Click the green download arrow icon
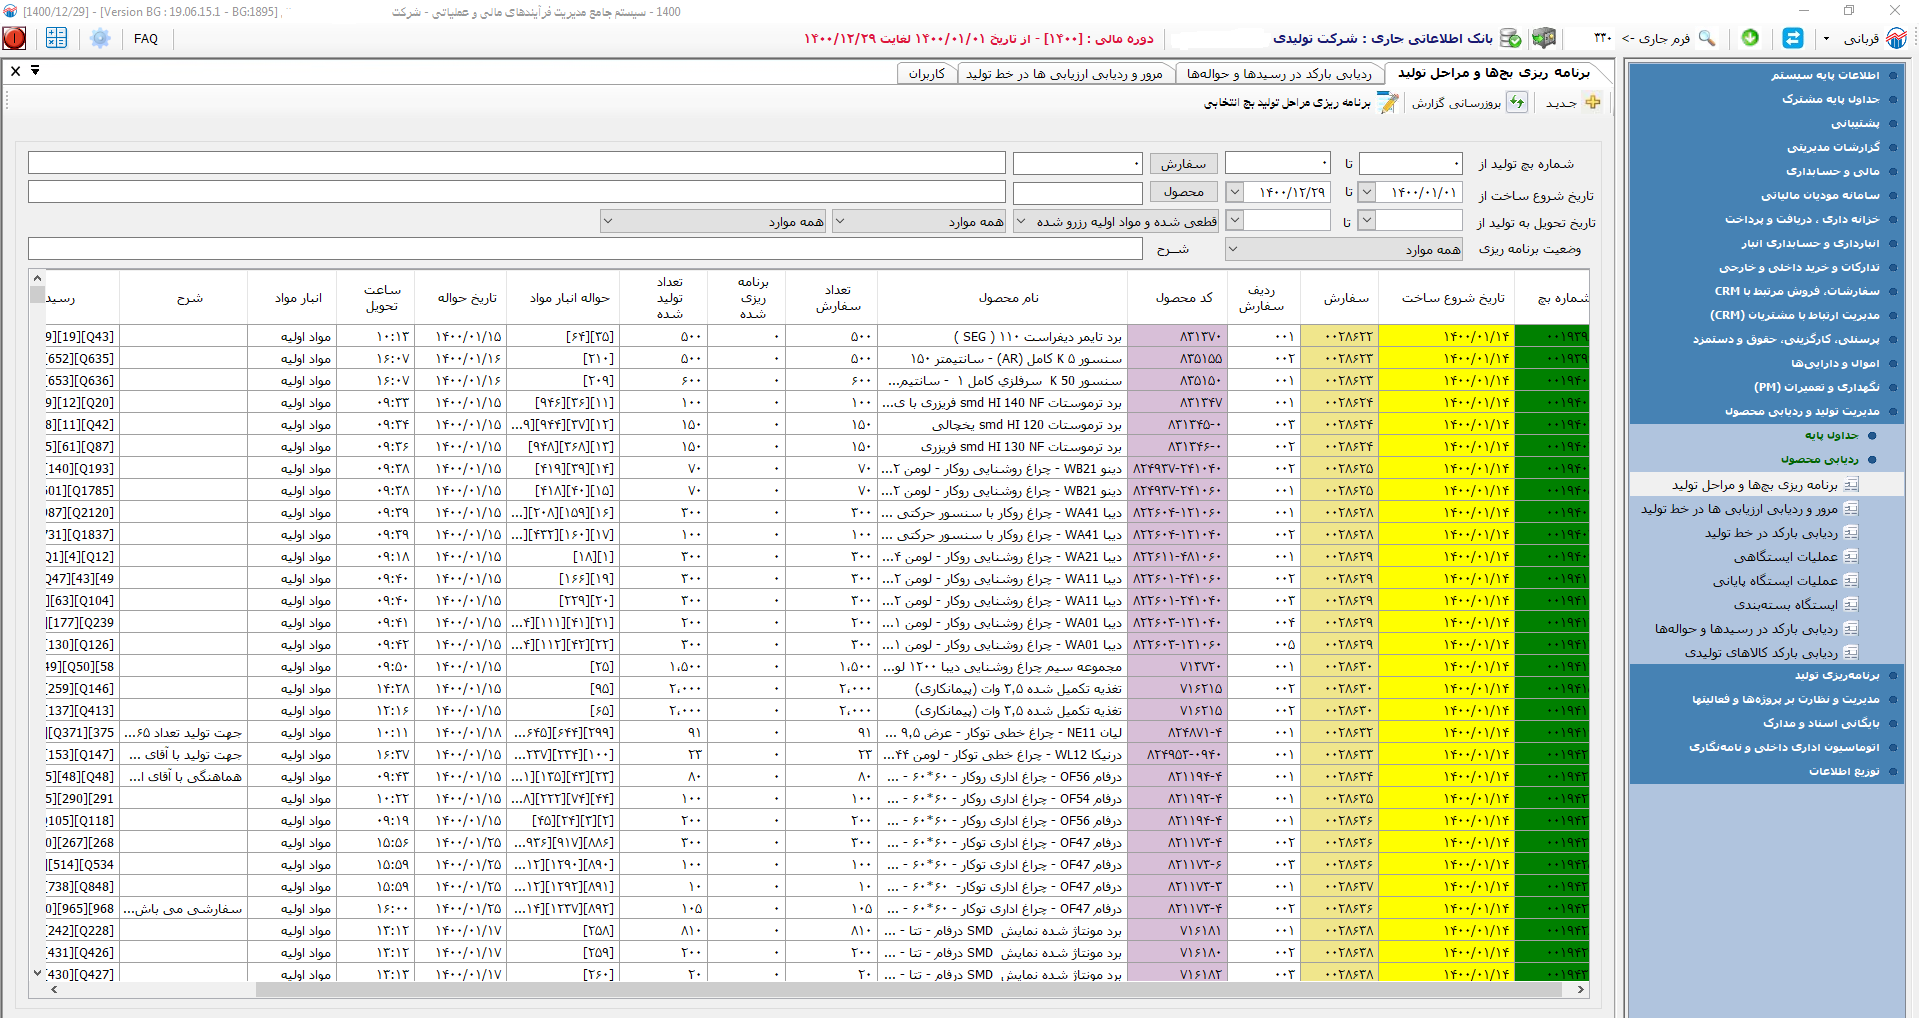Viewport: 1919px width, 1018px height. (x=1750, y=38)
